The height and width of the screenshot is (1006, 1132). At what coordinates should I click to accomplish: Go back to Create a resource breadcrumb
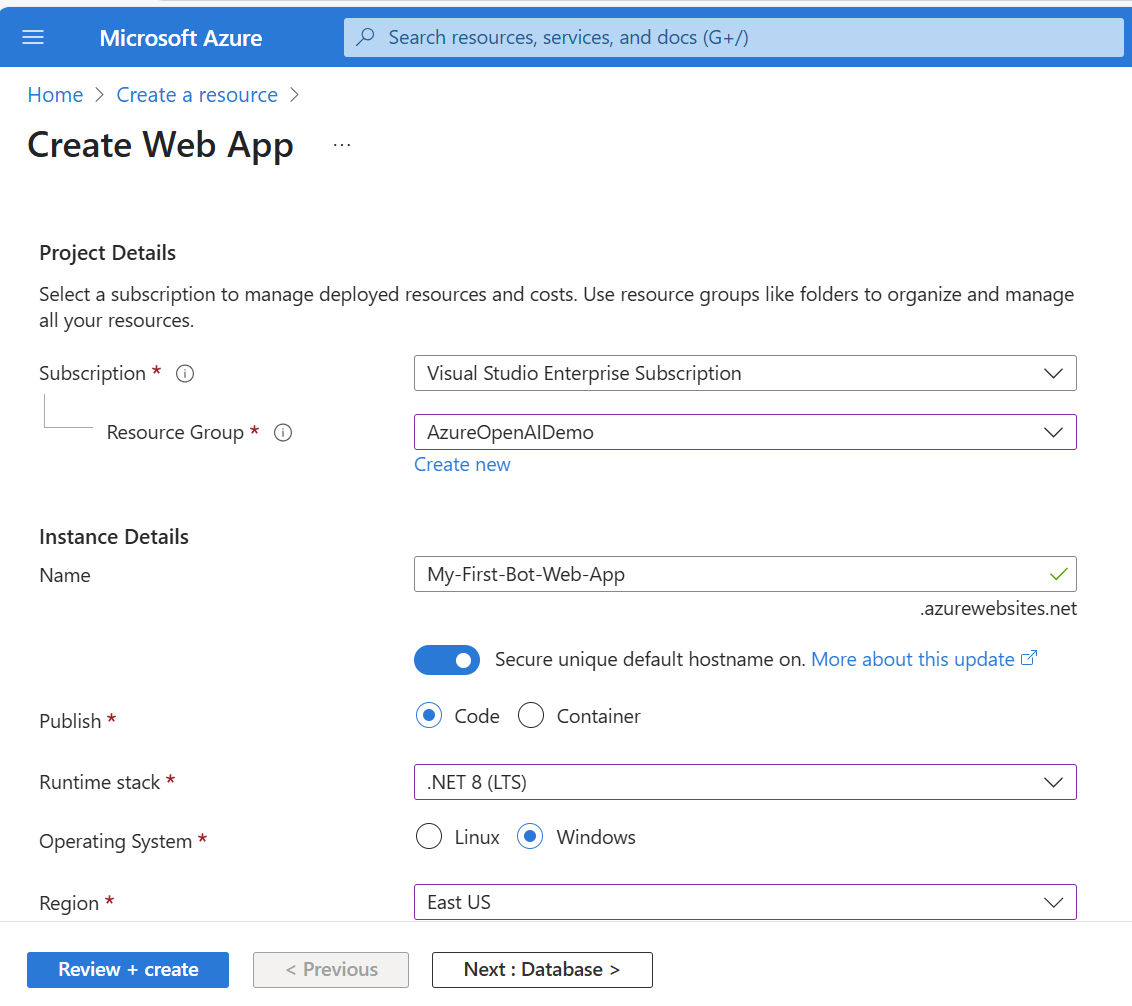197,94
